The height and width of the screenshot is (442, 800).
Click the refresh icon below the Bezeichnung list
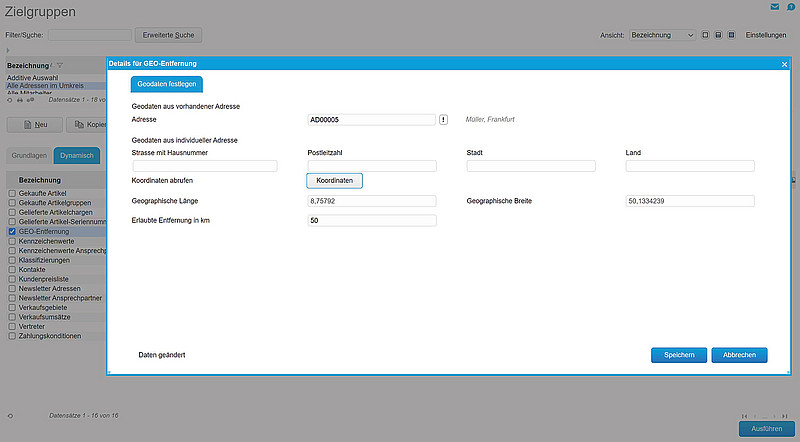(10, 100)
